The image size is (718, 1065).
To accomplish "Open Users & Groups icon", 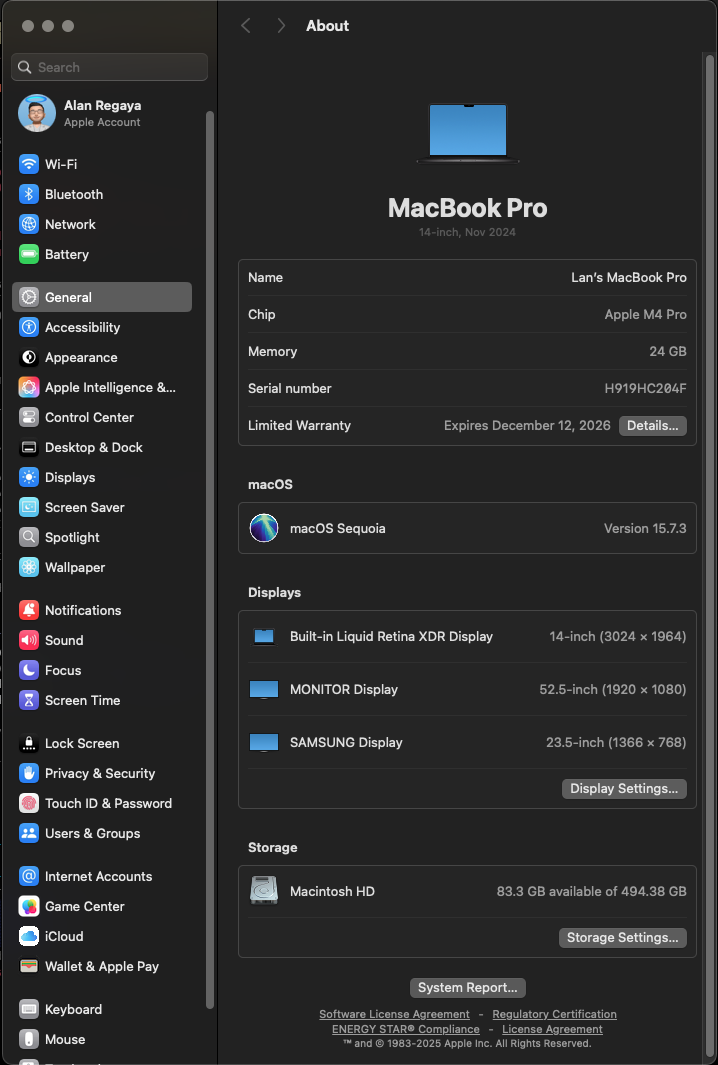I will pyautogui.click(x=29, y=833).
